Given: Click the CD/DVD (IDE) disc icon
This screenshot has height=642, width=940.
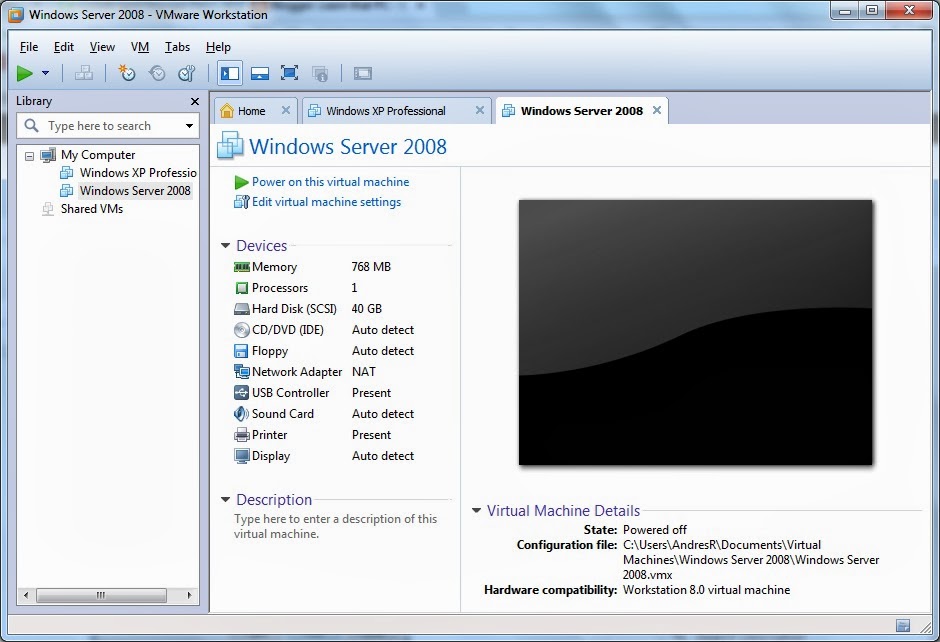Looking at the screenshot, I should point(242,330).
